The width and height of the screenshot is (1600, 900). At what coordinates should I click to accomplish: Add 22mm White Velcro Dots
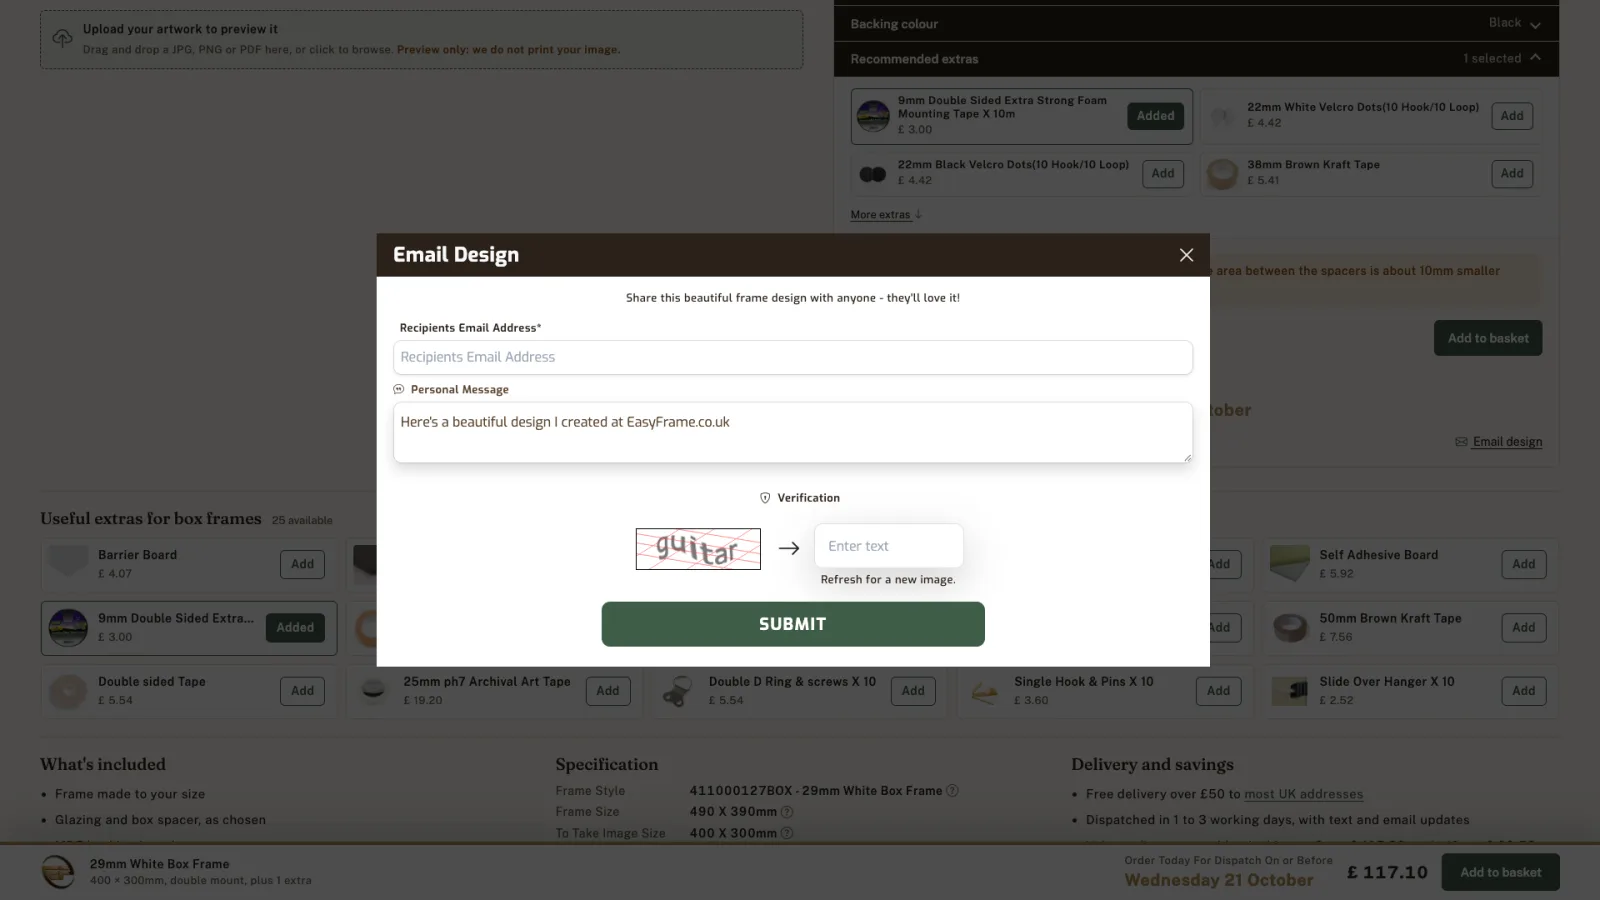pos(1512,116)
